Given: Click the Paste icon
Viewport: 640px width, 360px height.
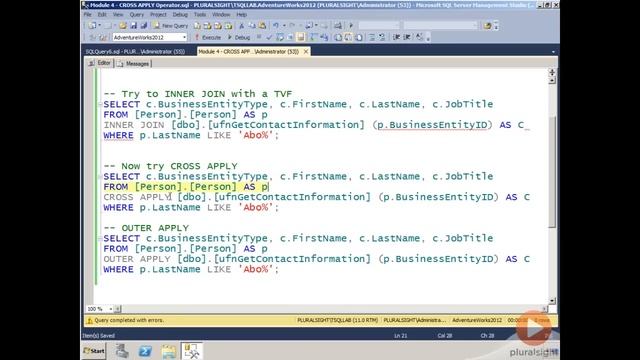Looking at the screenshot, I should pyautogui.click(x=262, y=26).
